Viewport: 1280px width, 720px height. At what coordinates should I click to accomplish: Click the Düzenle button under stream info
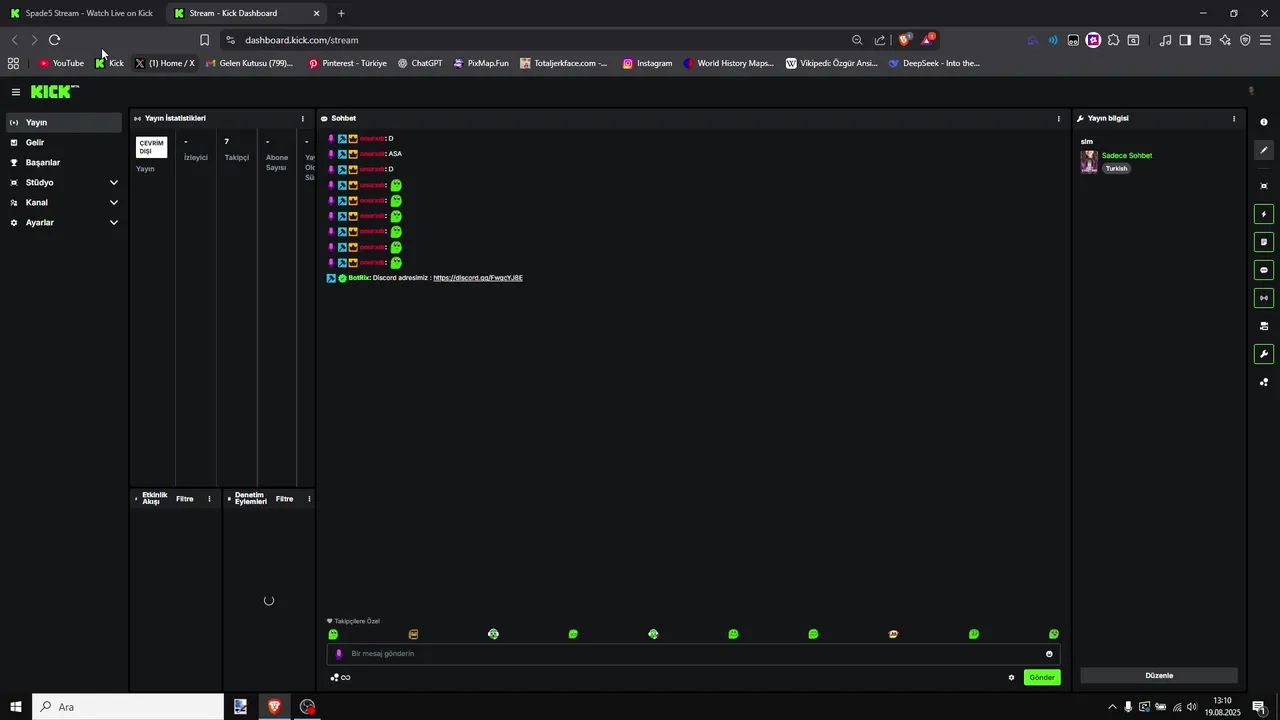point(1159,675)
